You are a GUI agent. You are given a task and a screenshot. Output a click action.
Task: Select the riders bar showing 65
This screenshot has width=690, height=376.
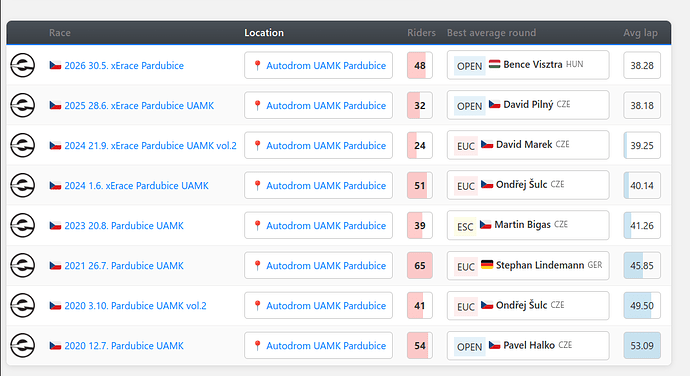coord(420,265)
